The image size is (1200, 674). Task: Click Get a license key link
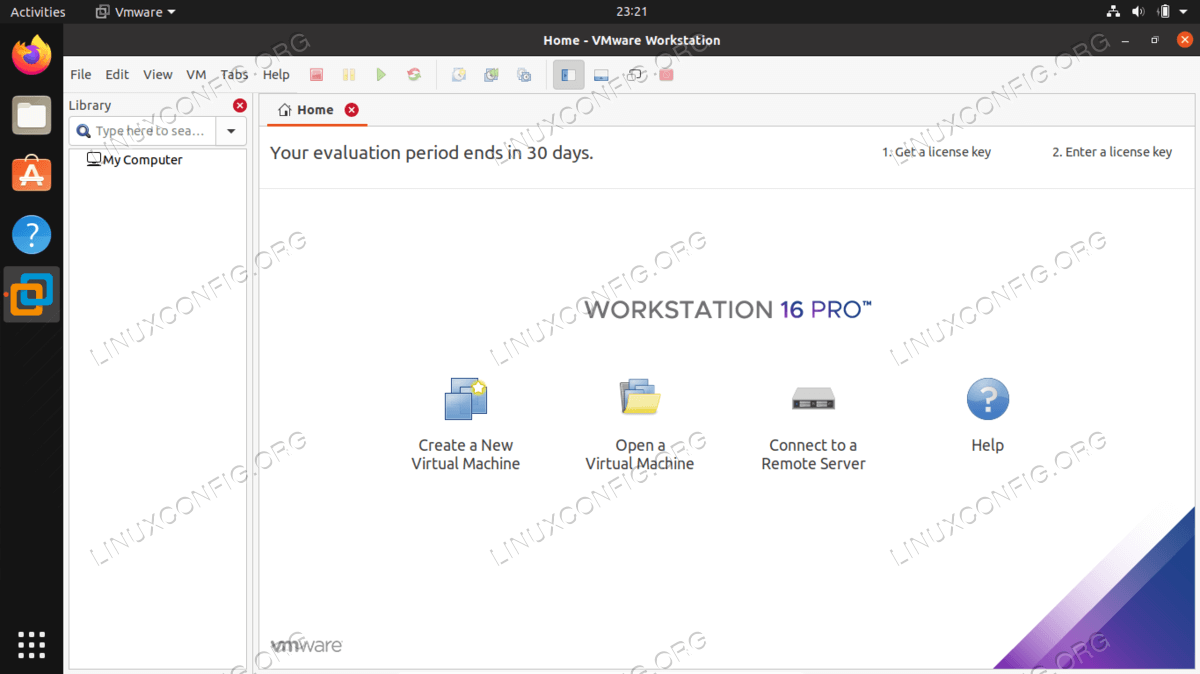click(x=937, y=152)
